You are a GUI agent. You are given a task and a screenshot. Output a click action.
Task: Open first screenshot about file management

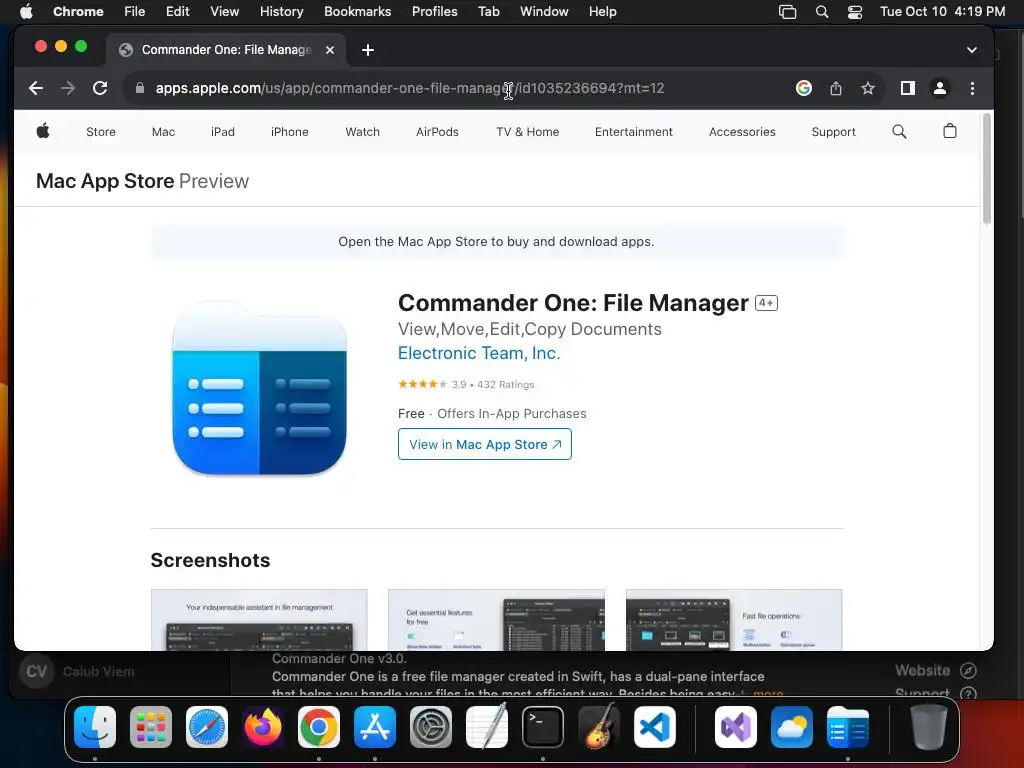click(259, 620)
